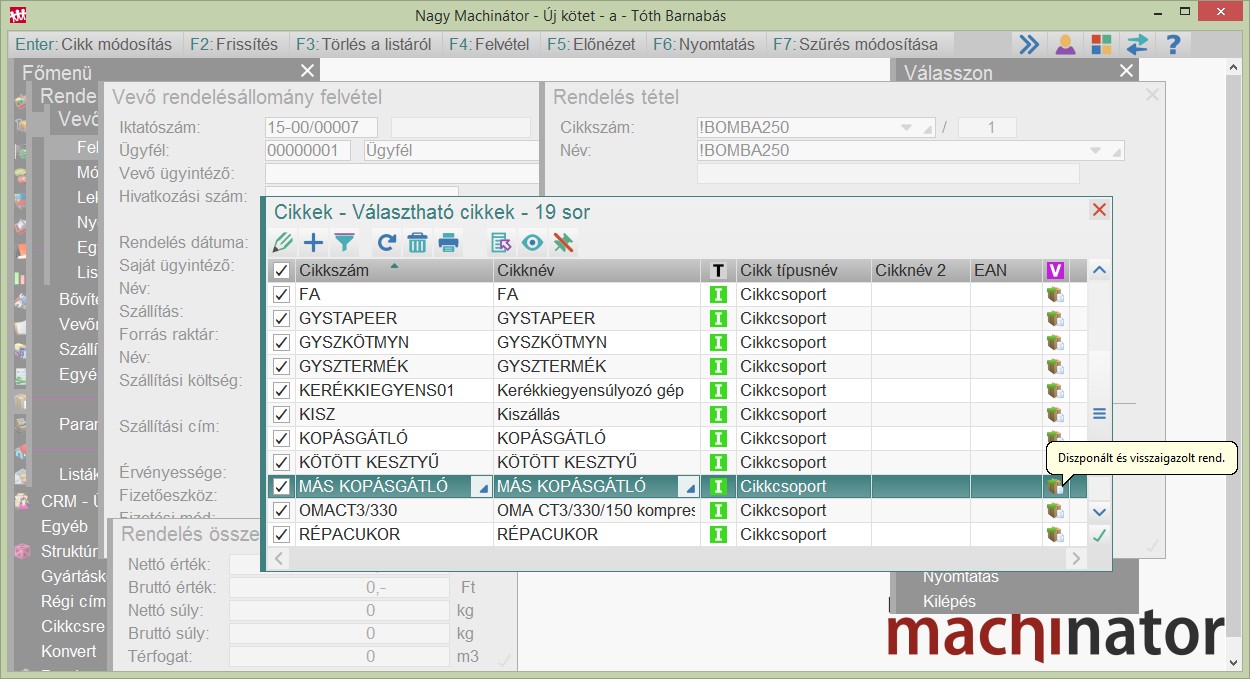Click Nyomtatás in Válasszon panel

(961, 577)
